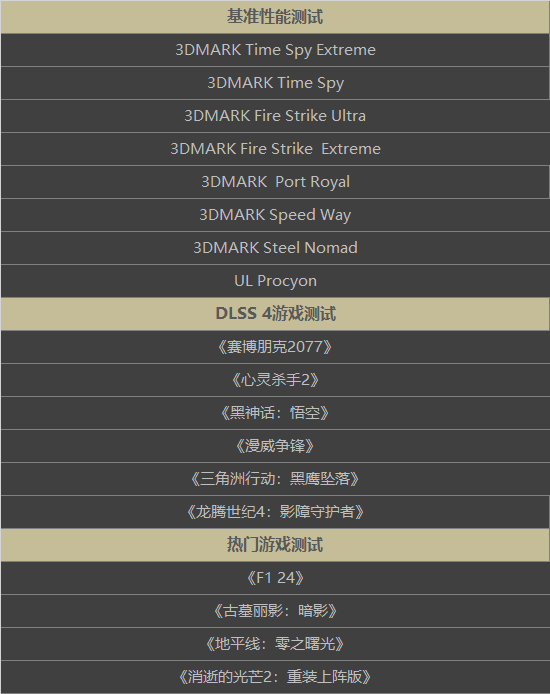The width and height of the screenshot is (550, 694).
Task: Click 3DMARK Fire Strike Ultra entry
Action: click(x=275, y=116)
